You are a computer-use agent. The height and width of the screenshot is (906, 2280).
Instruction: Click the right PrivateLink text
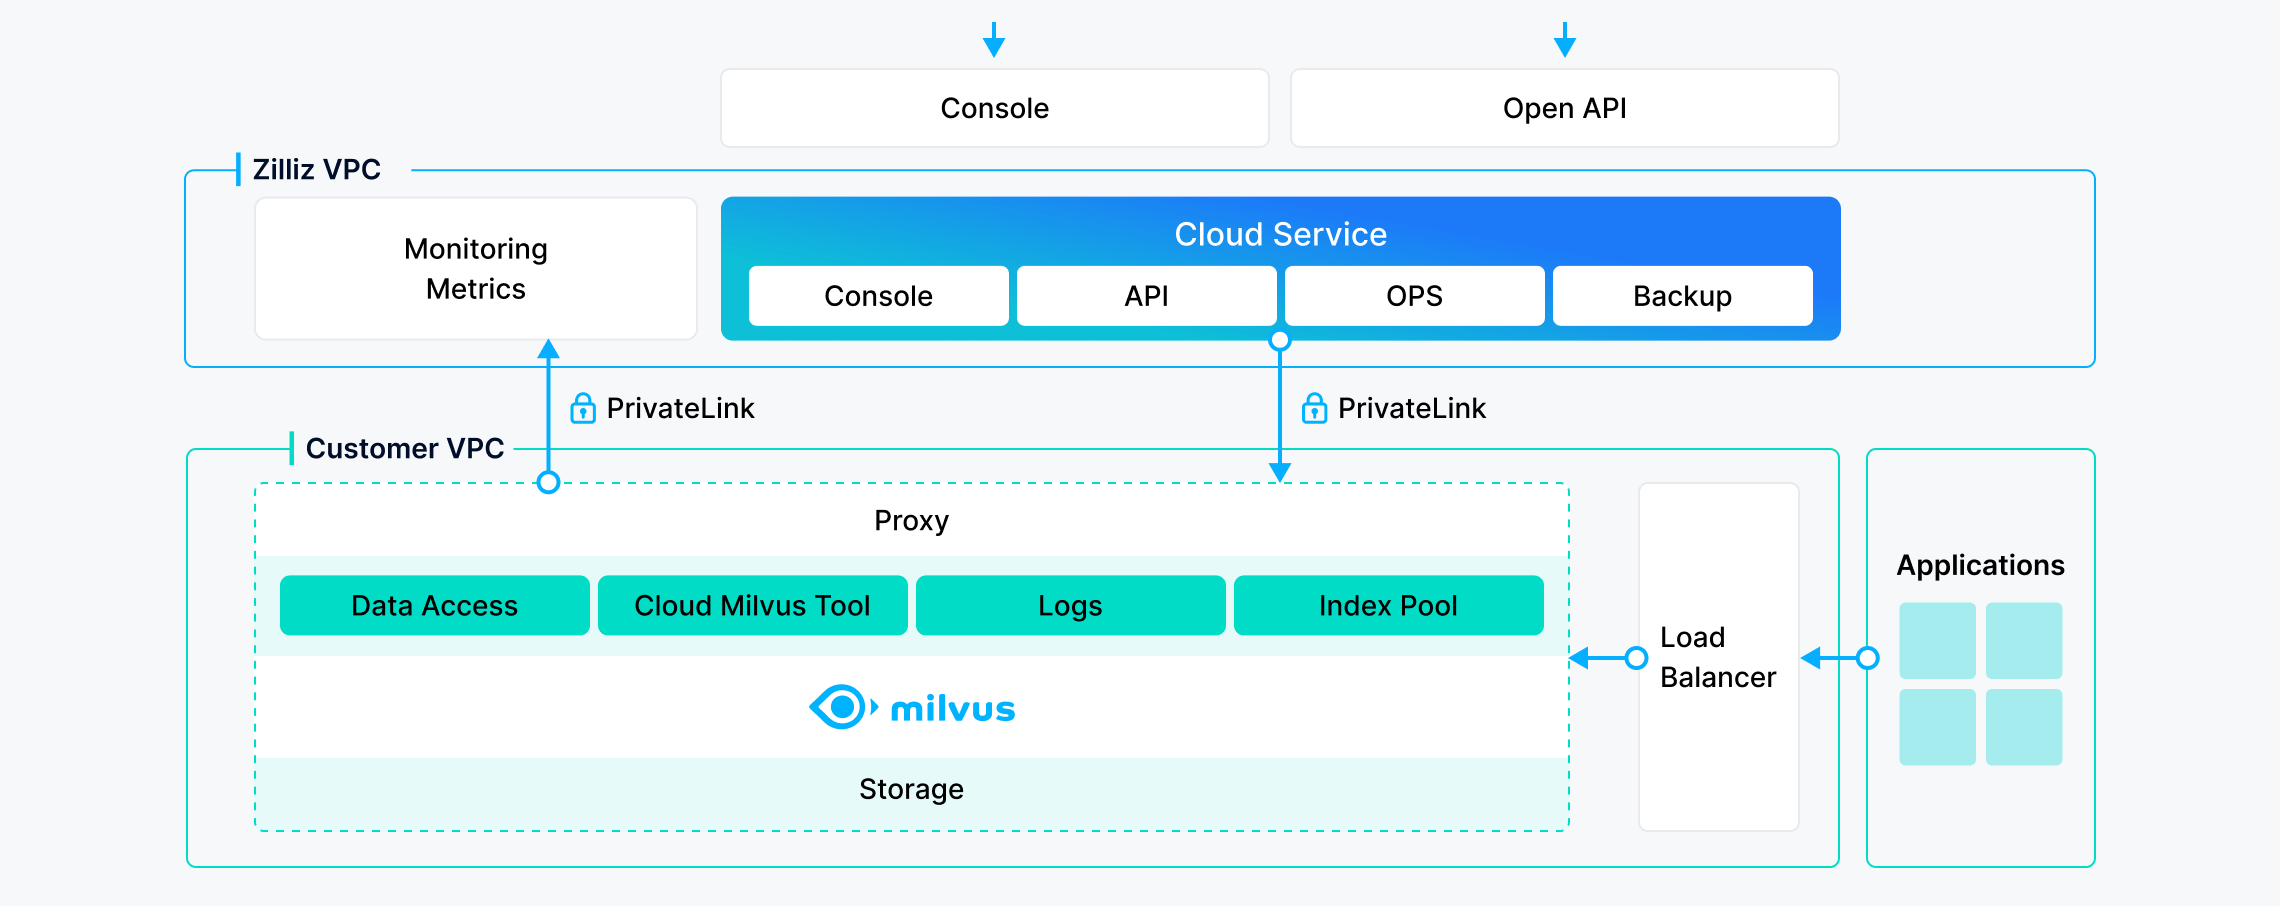pos(1412,408)
